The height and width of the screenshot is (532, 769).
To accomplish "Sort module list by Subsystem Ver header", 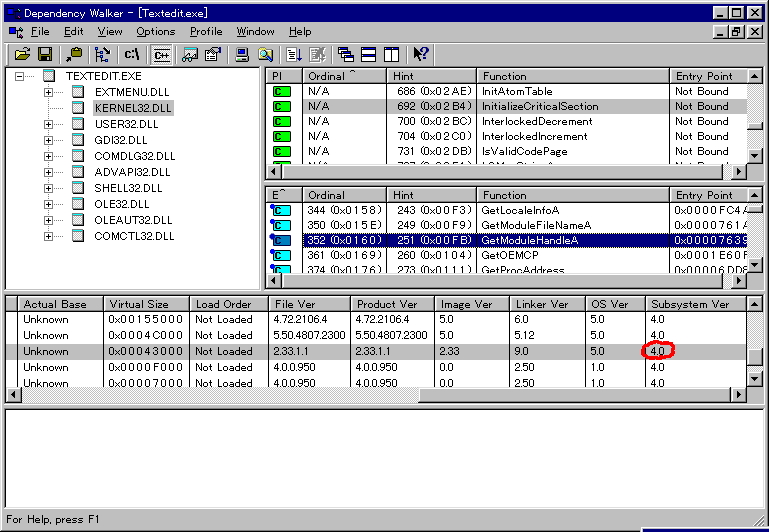I will 696,304.
